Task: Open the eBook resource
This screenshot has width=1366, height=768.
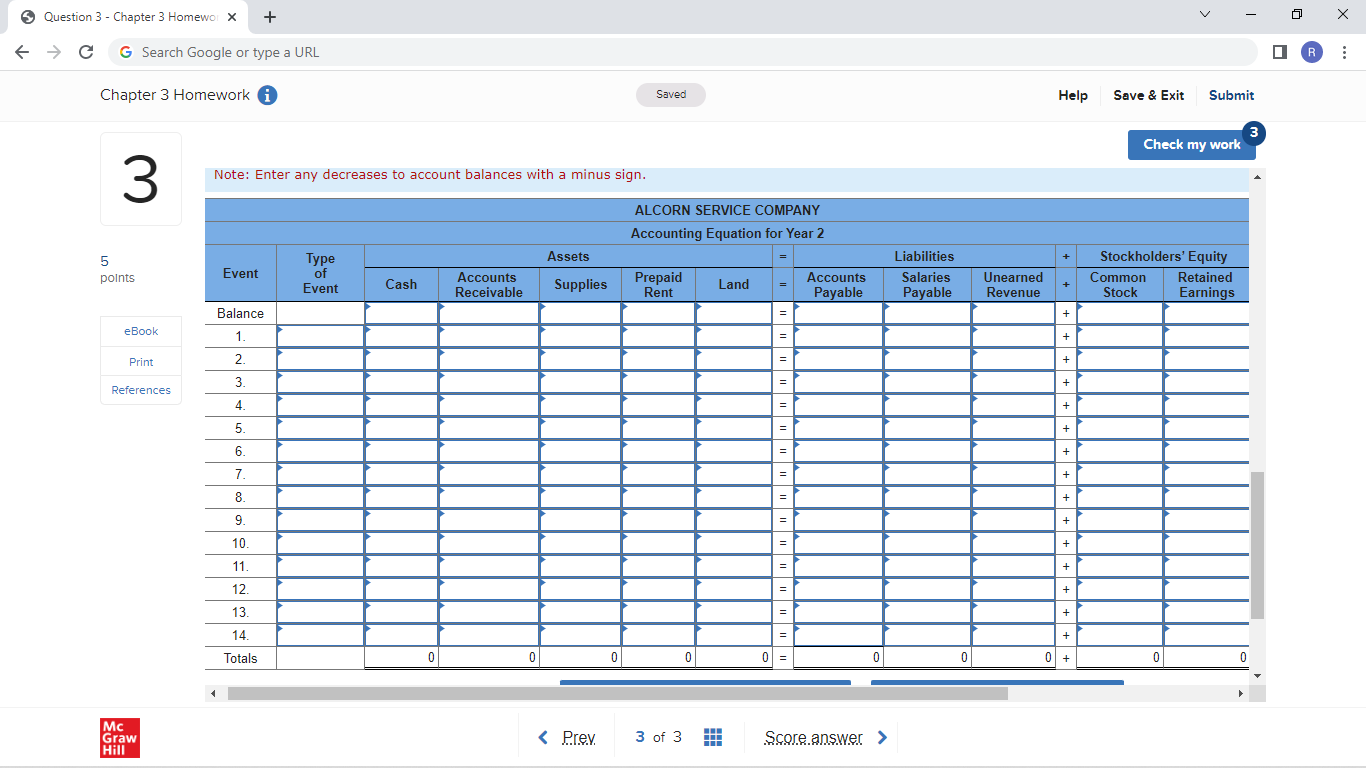Action: 141,331
